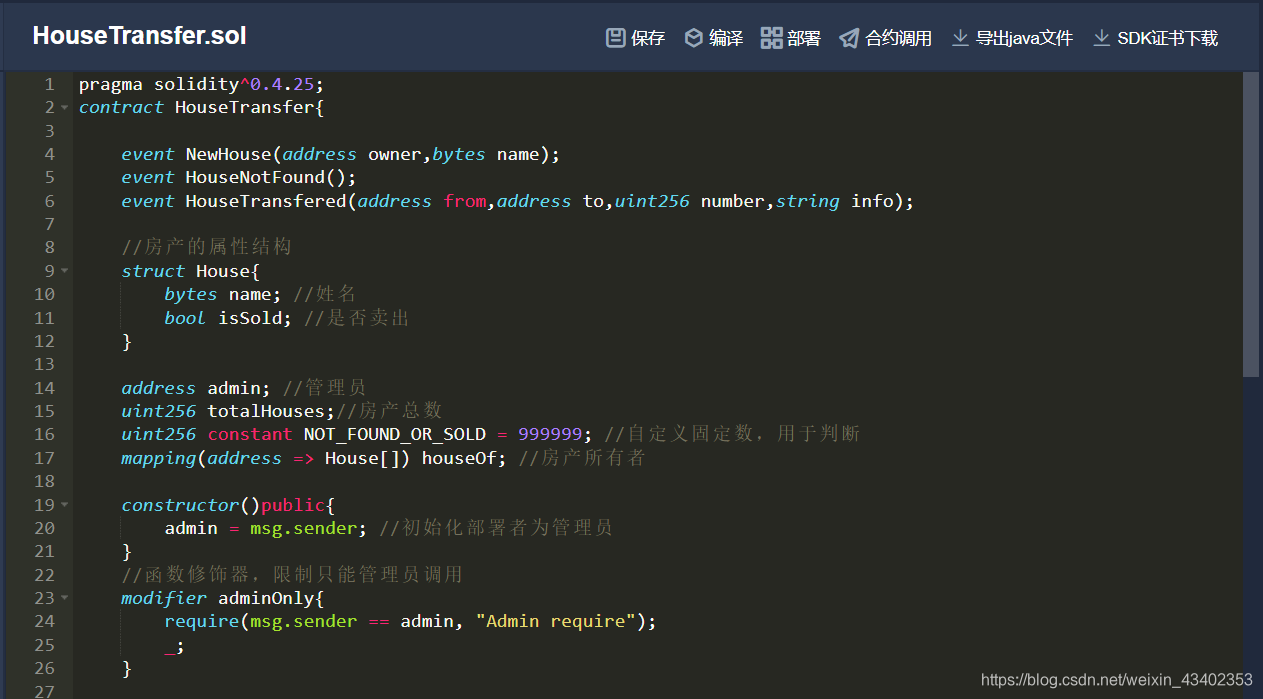The width and height of the screenshot is (1263, 699).
Task: Click the string "Admin require"
Action: (556, 621)
